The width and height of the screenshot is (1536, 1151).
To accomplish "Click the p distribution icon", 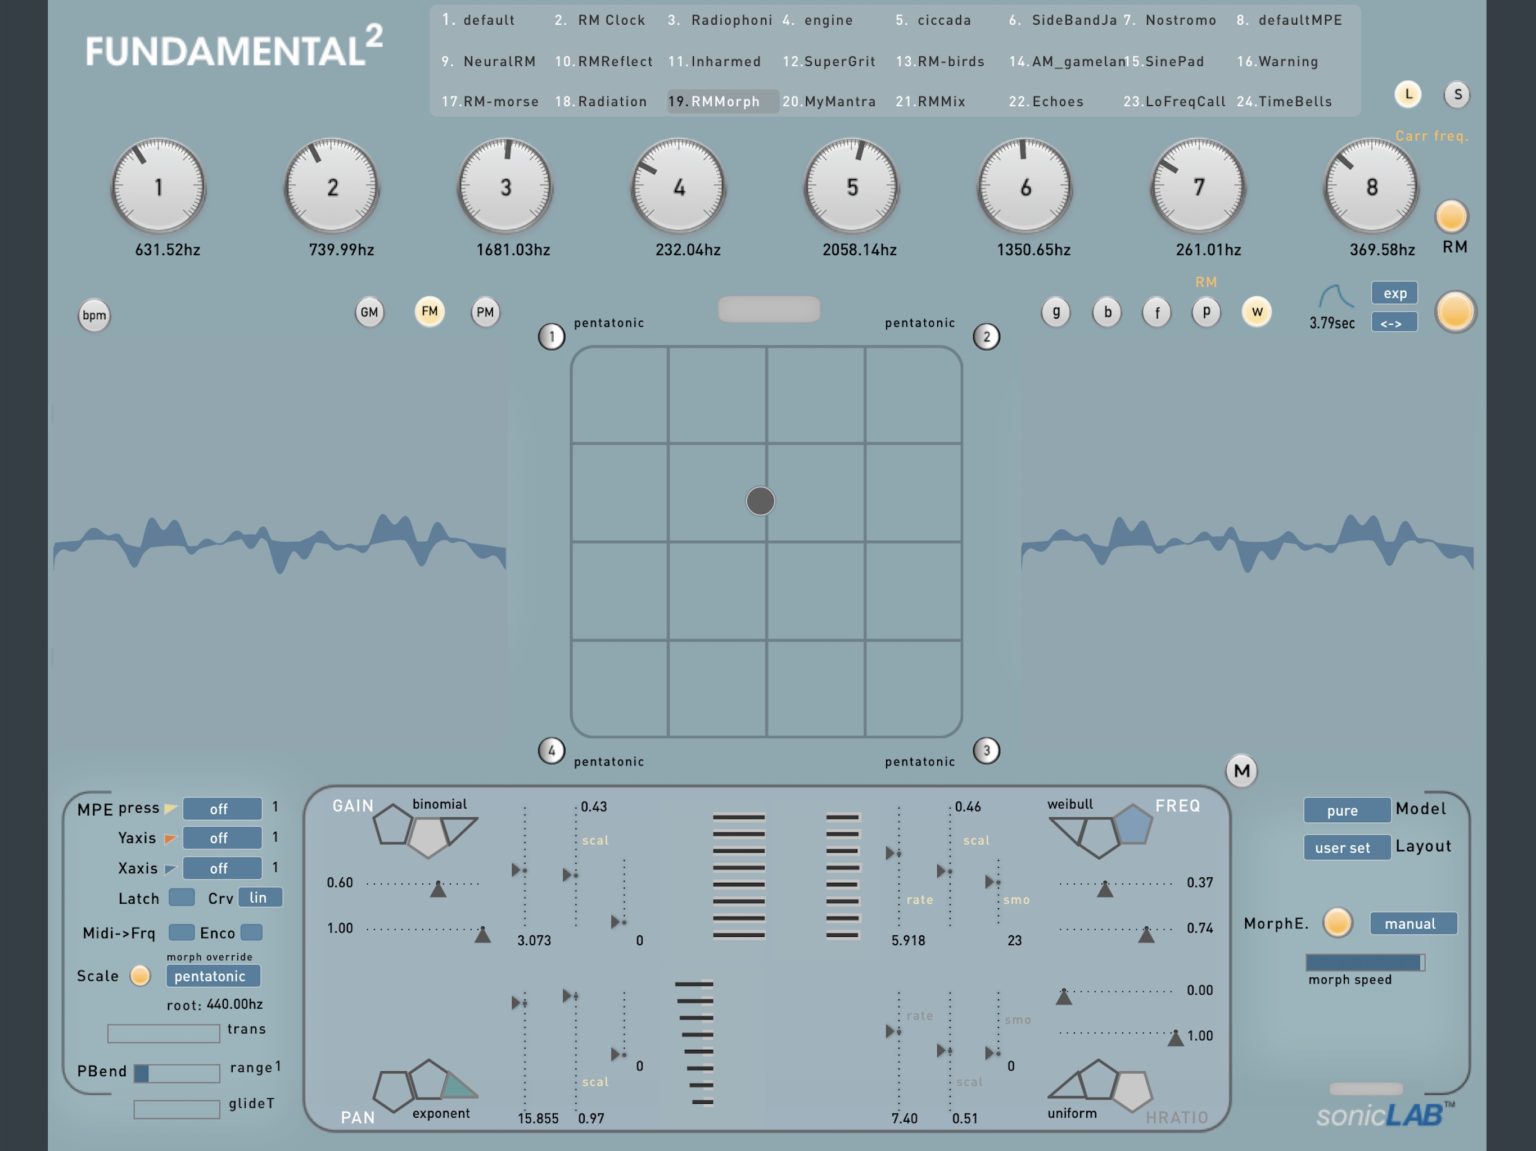I will [1207, 312].
